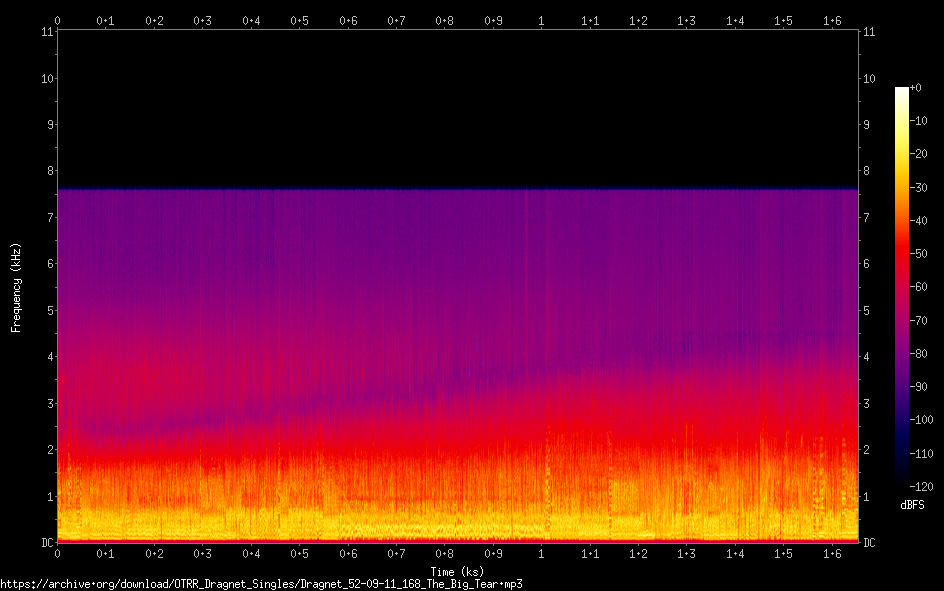This screenshot has height=591, width=944.
Task: Click the 1.3 marker on the bottom time axis
Action: pos(687,553)
